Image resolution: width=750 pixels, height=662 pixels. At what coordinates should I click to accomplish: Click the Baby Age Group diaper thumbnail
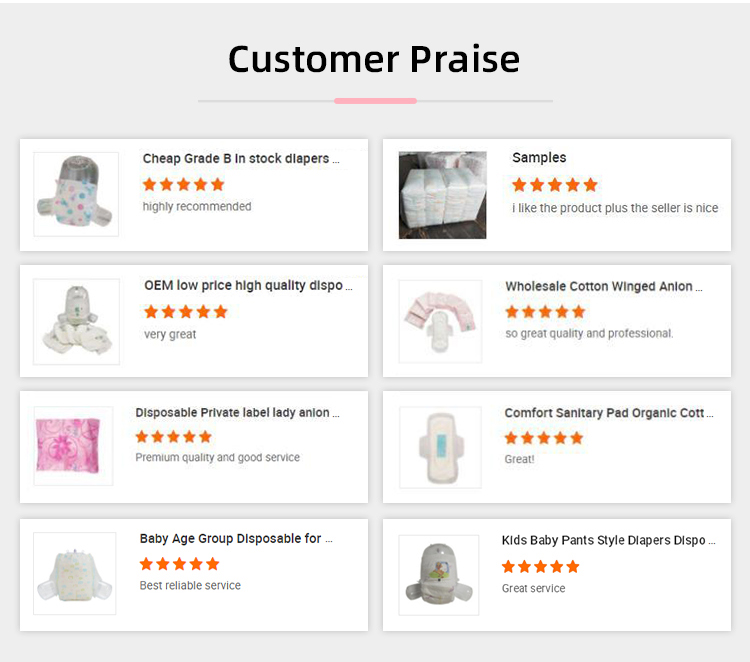[x=75, y=574]
